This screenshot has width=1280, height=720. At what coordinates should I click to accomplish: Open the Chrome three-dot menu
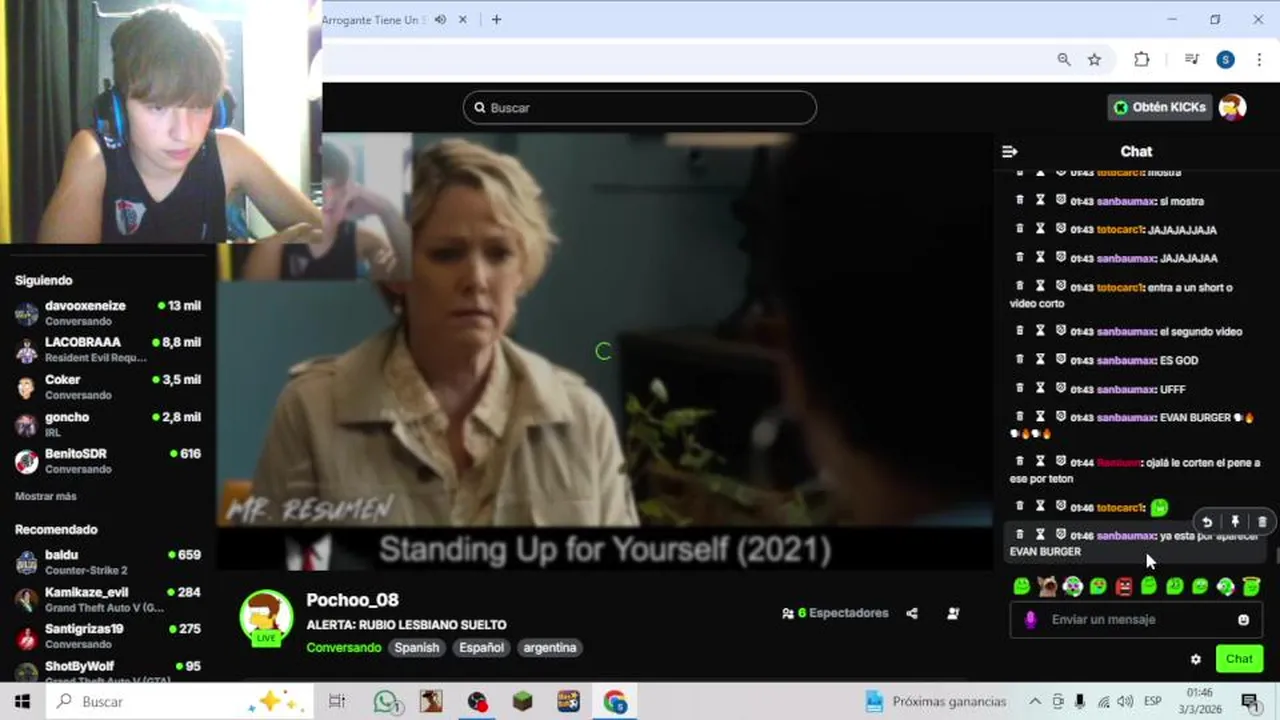point(1259,59)
